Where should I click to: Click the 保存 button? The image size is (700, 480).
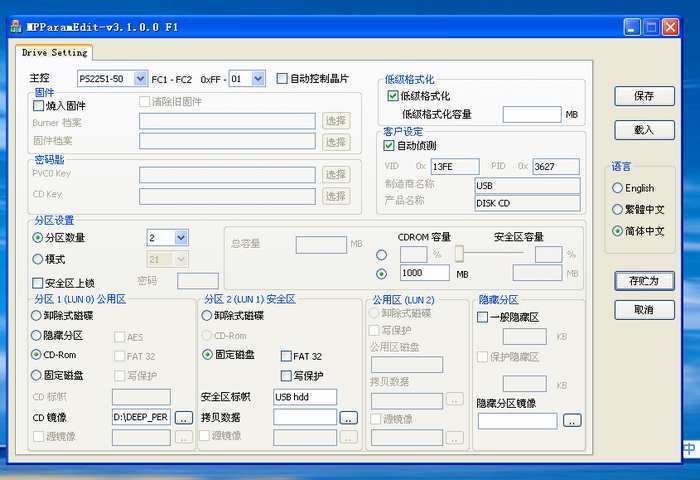point(644,96)
